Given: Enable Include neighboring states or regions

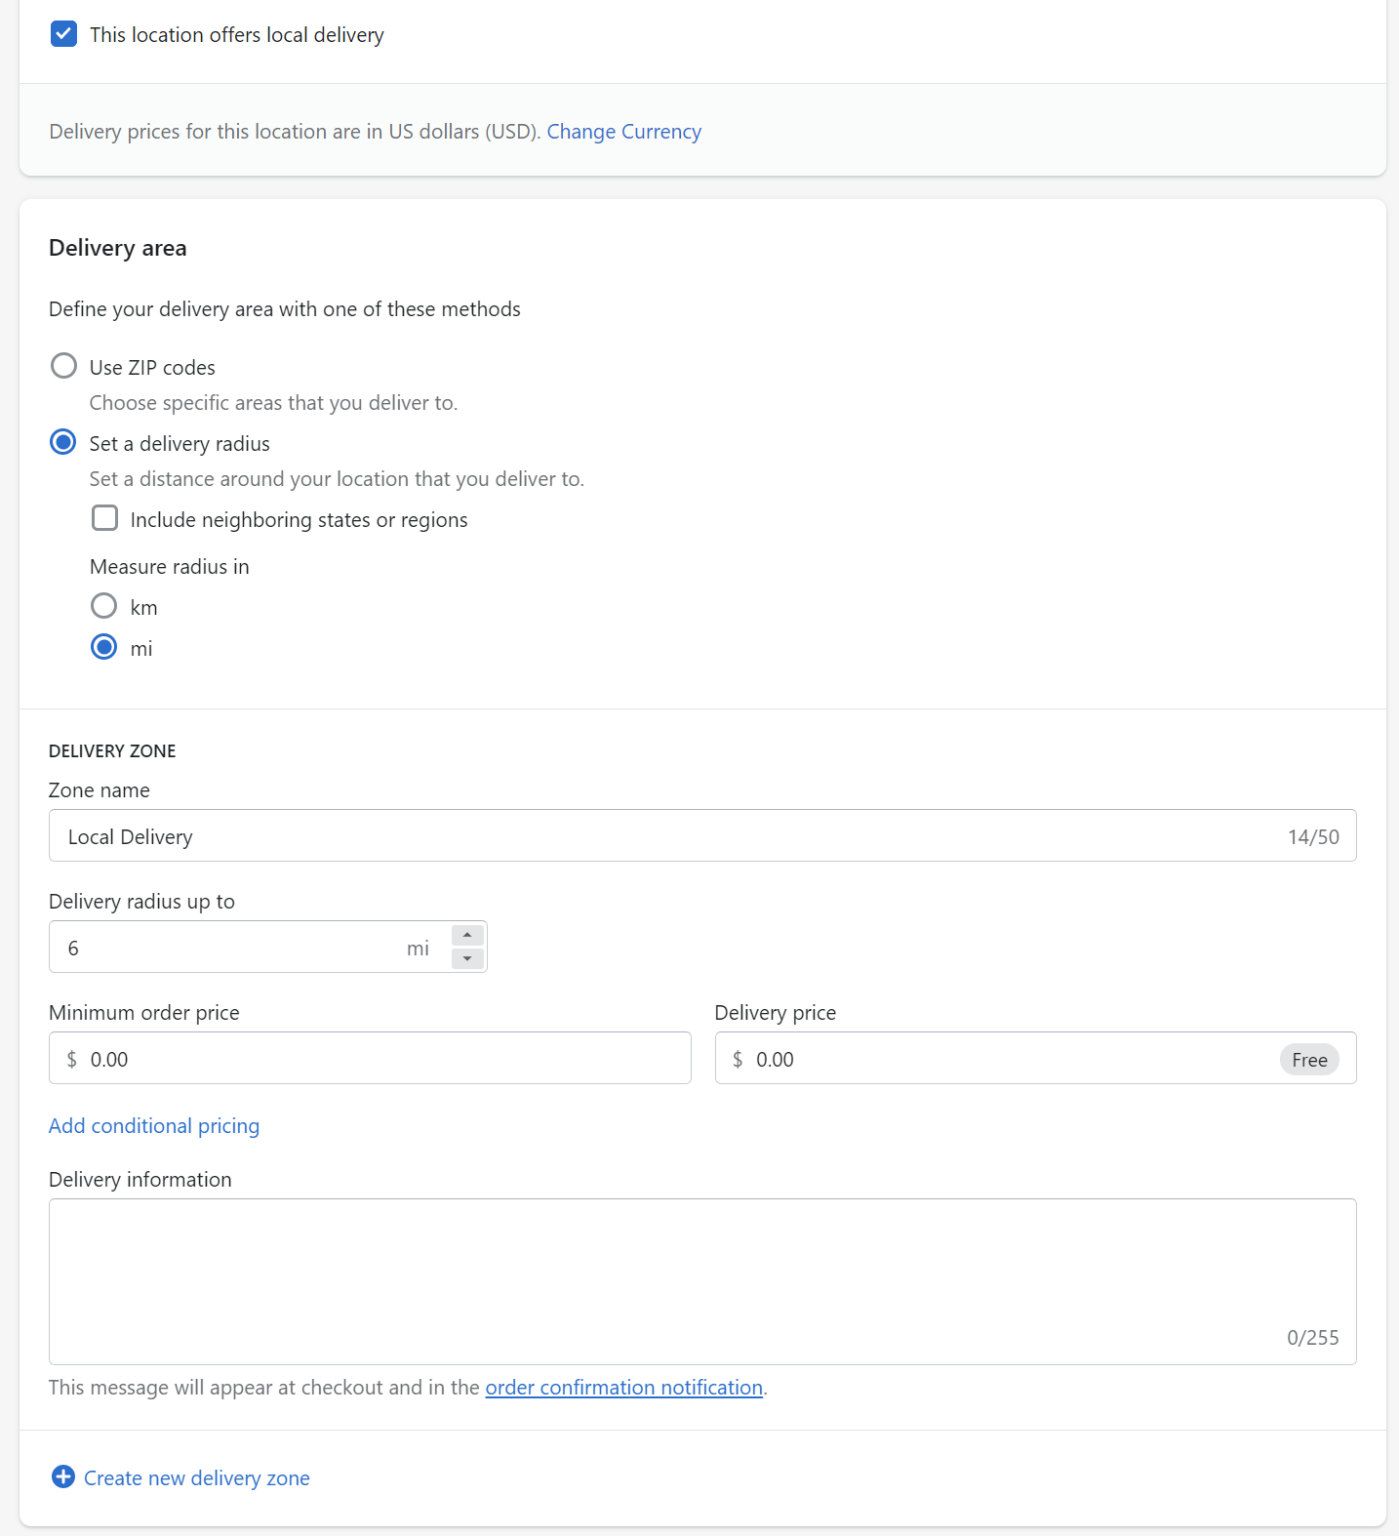Looking at the screenshot, I should [104, 518].
